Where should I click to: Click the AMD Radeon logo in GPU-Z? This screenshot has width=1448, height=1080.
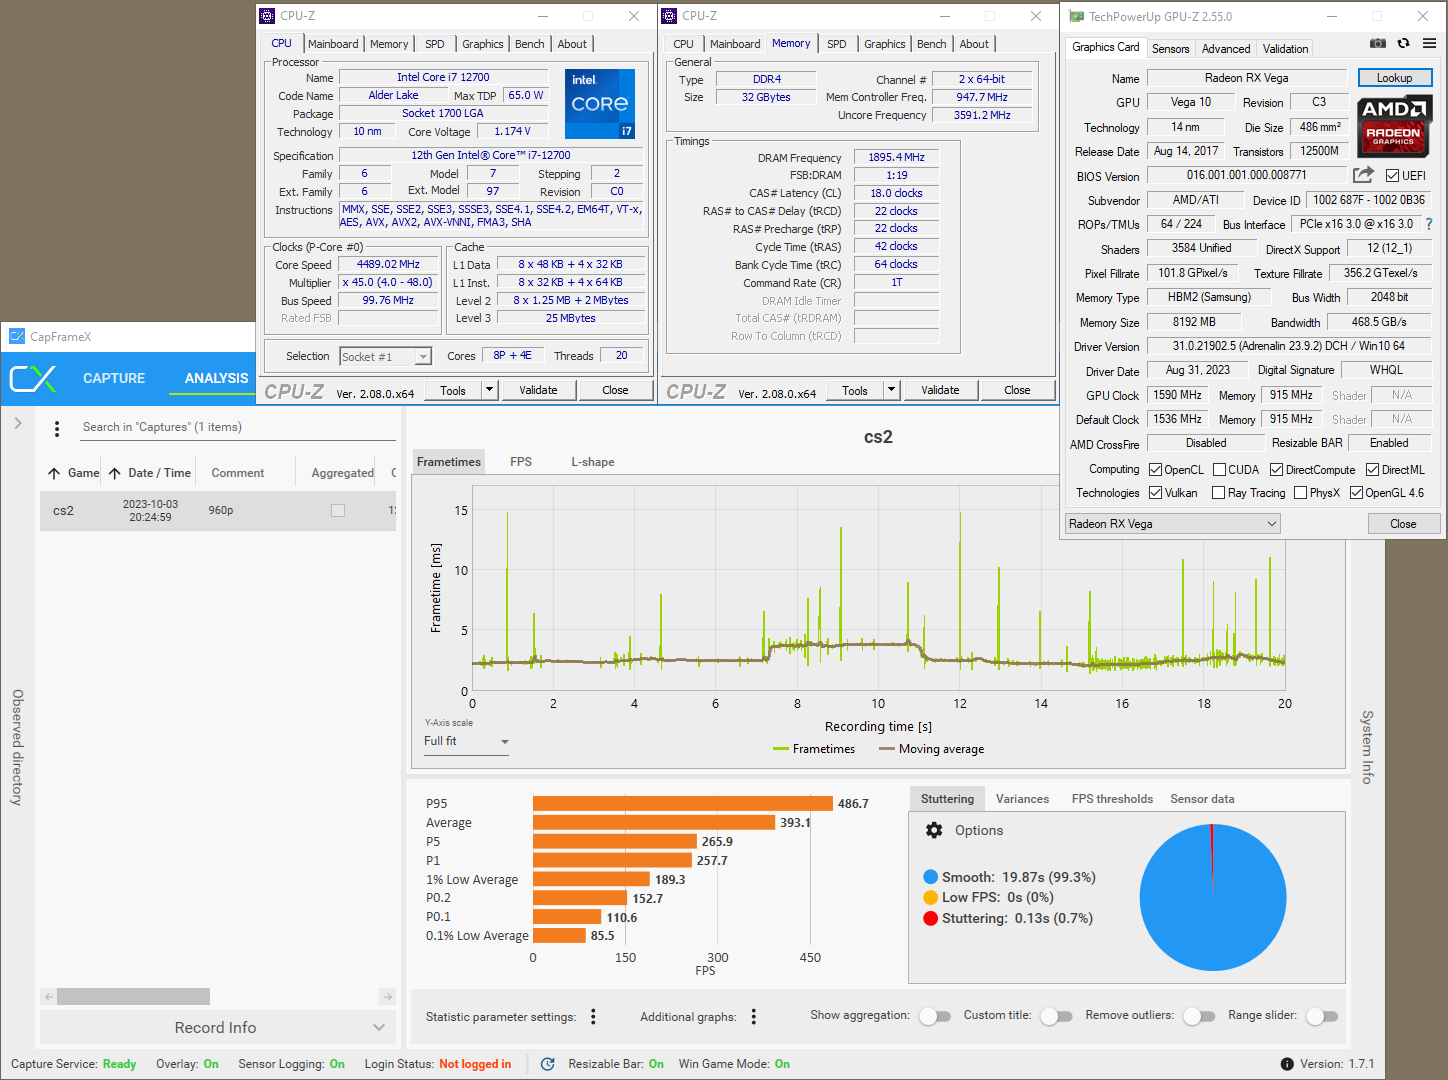point(1394,124)
